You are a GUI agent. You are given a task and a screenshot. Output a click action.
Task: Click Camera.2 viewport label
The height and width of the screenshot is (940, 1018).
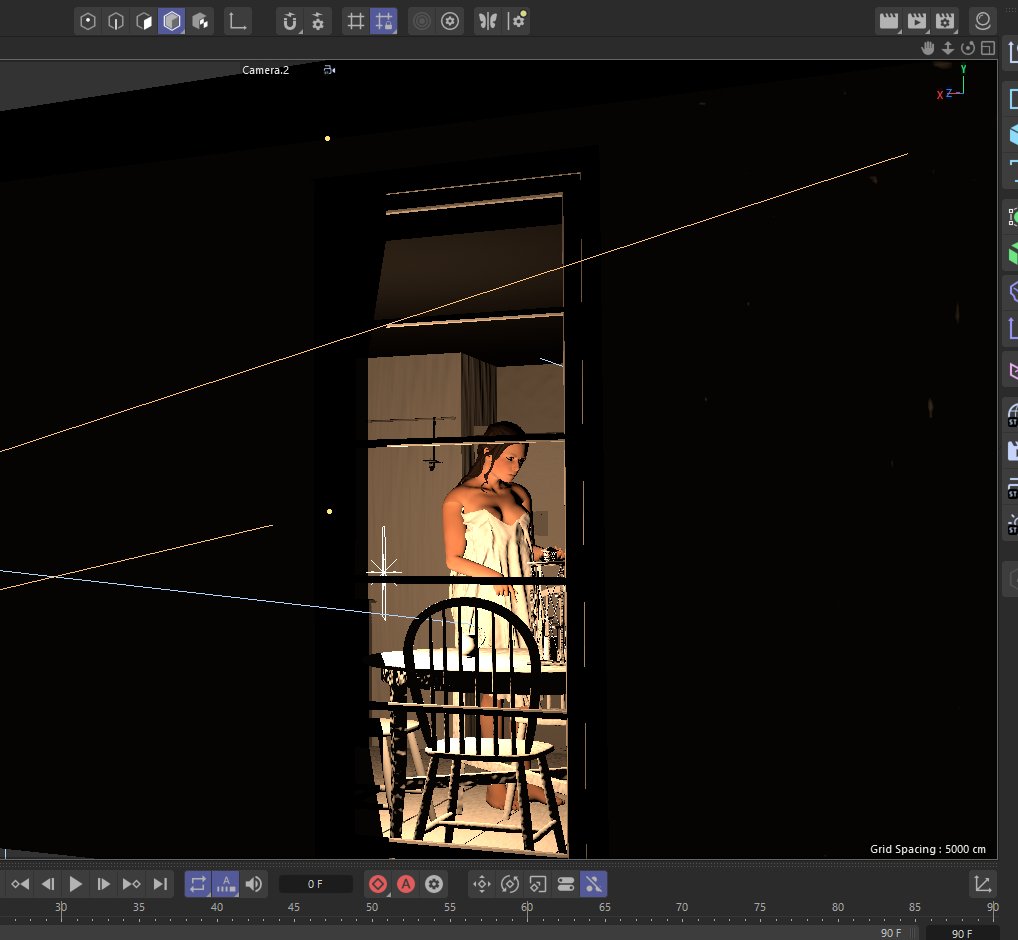(x=266, y=70)
